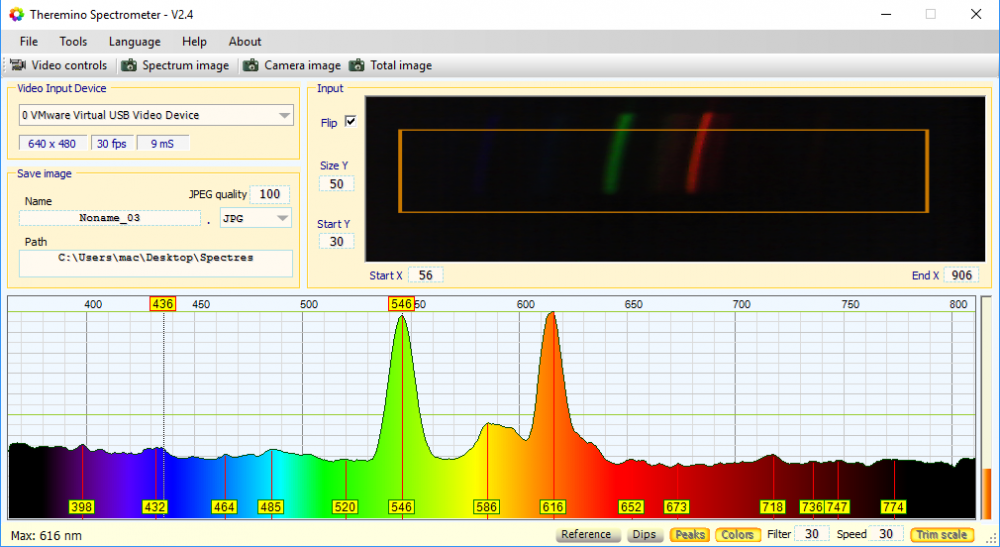This screenshot has width=1000, height=547.
Task: Click the Camera image toolbar icon
Action: pos(251,65)
